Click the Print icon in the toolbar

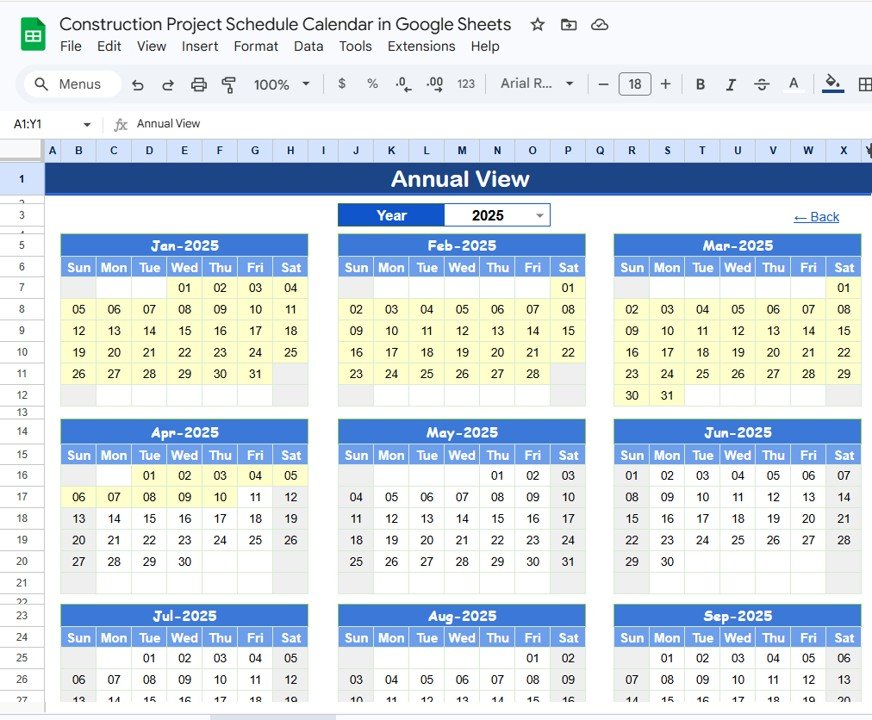click(x=199, y=84)
